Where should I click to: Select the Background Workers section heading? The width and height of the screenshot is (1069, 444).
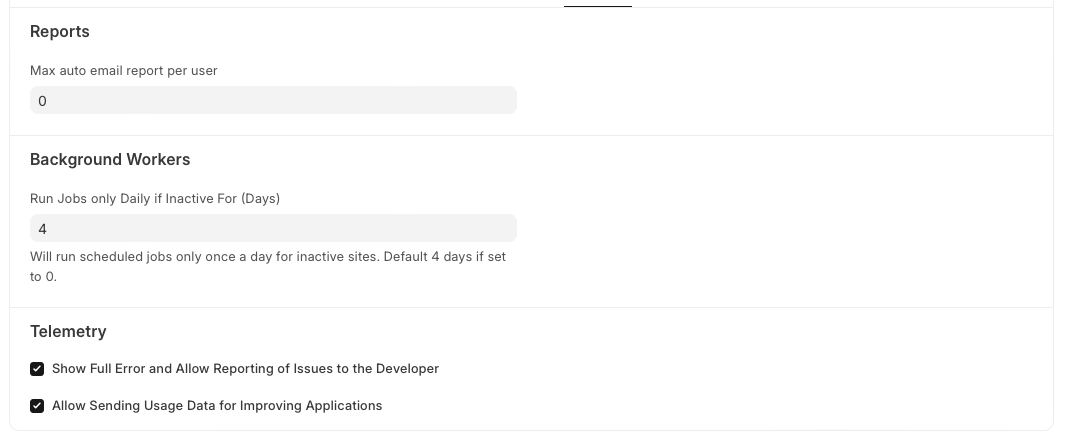[x=110, y=160]
